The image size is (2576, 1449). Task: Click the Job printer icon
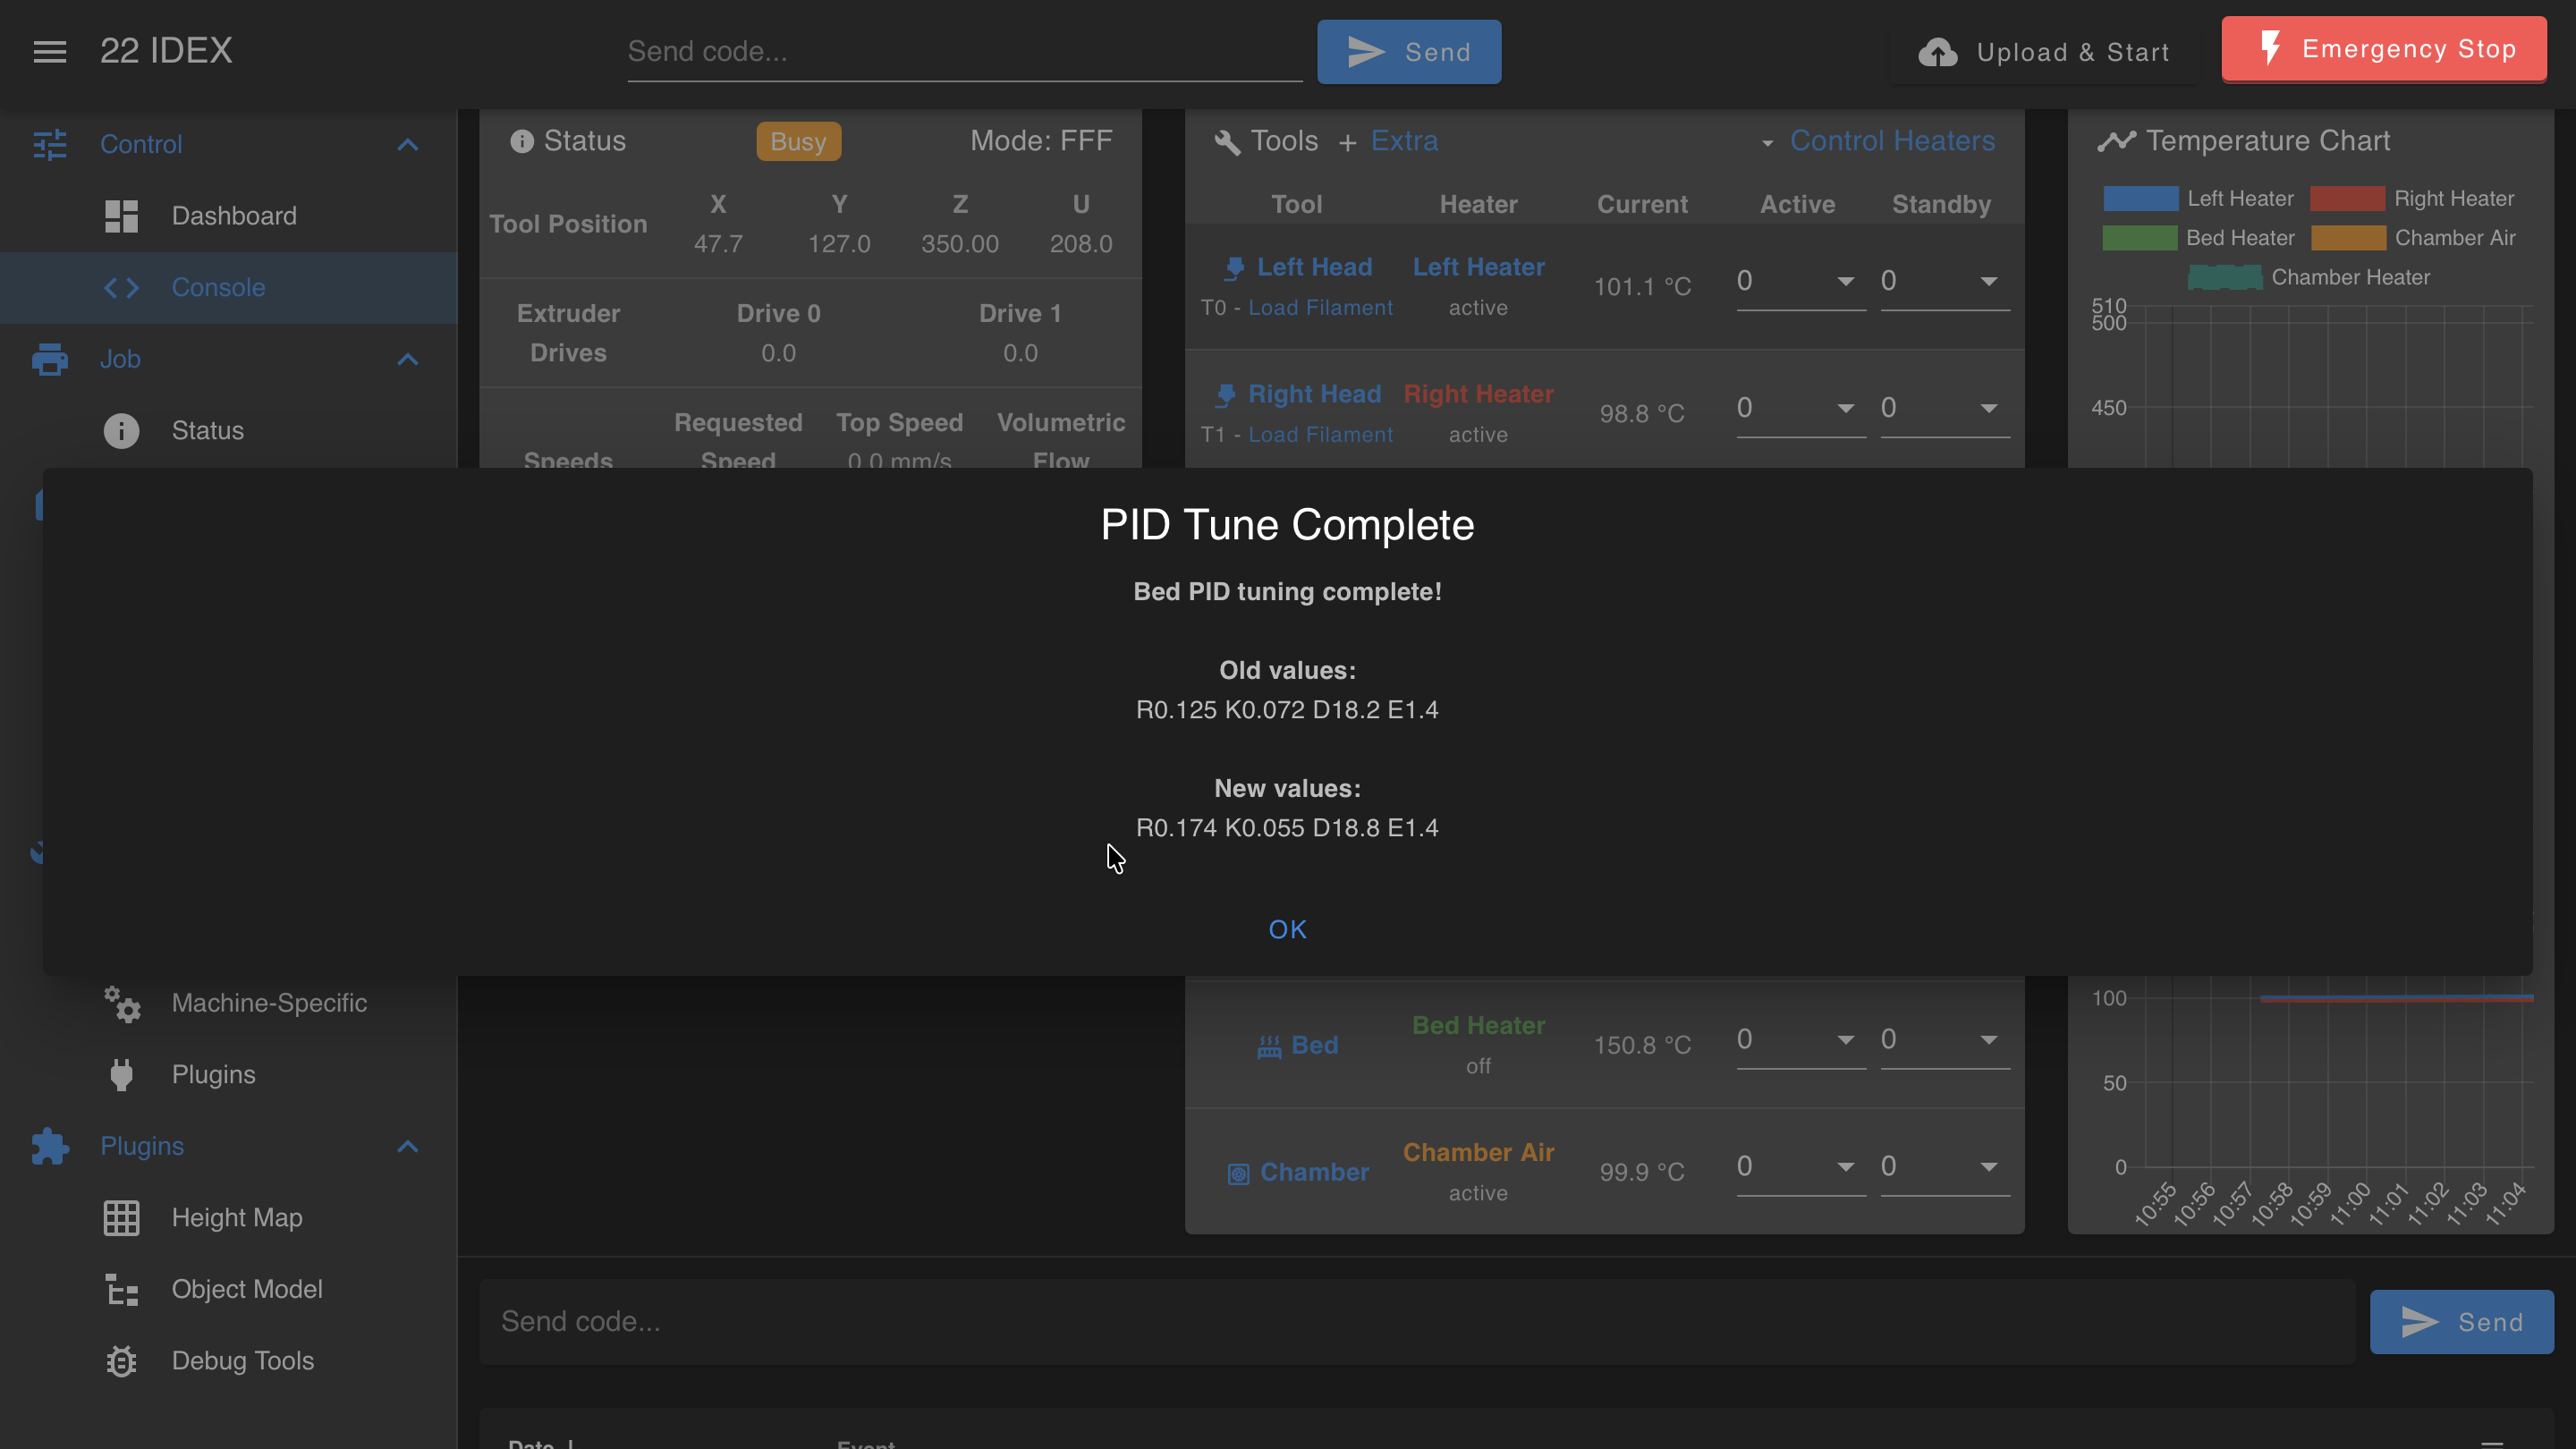click(50, 359)
